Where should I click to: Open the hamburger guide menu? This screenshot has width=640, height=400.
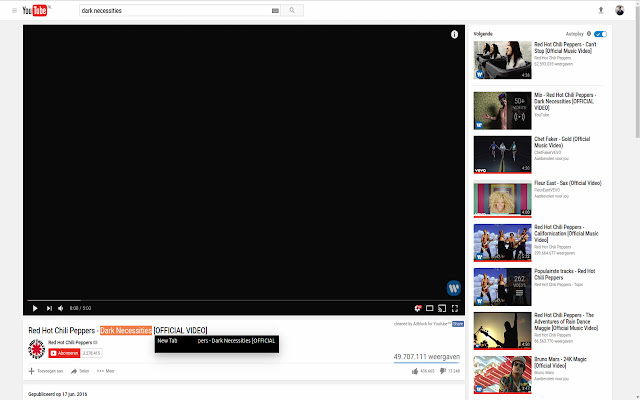pyautogui.click(x=14, y=11)
